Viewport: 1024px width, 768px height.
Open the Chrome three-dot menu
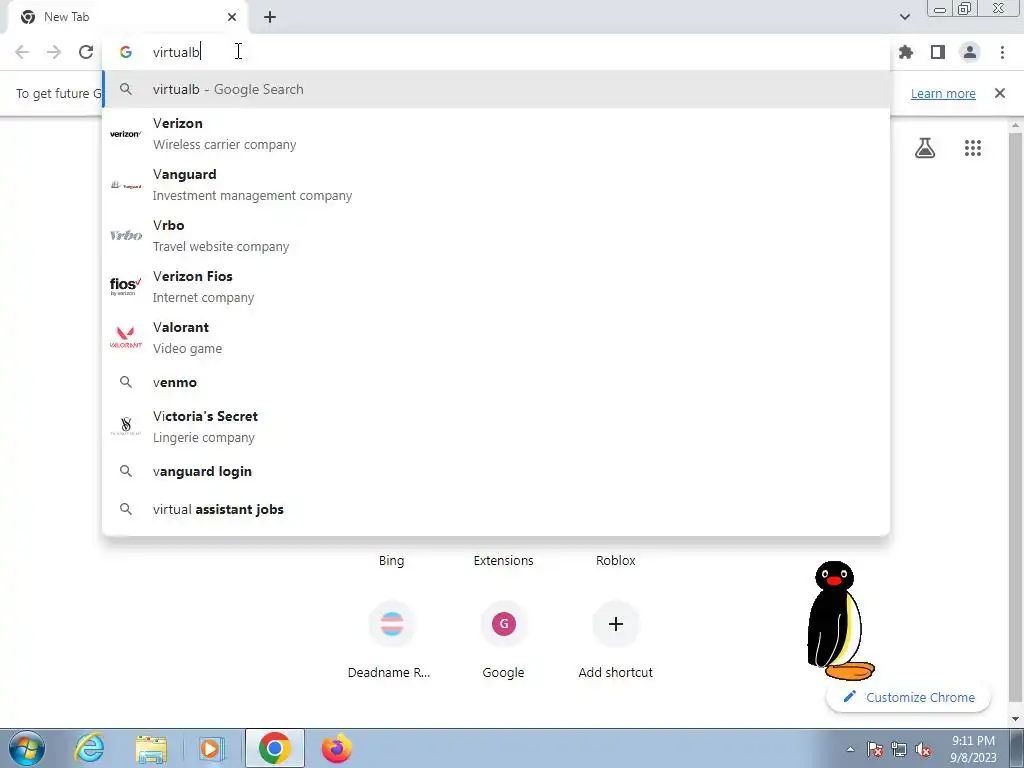click(x=1002, y=52)
